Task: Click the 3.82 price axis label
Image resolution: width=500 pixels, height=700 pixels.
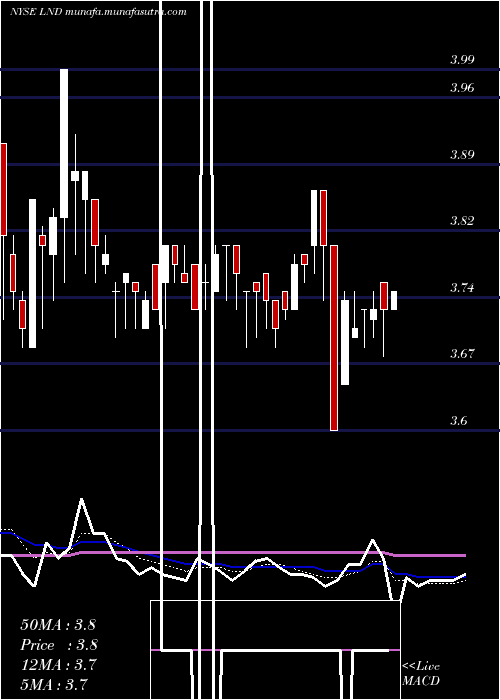Action: [x=462, y=221]
